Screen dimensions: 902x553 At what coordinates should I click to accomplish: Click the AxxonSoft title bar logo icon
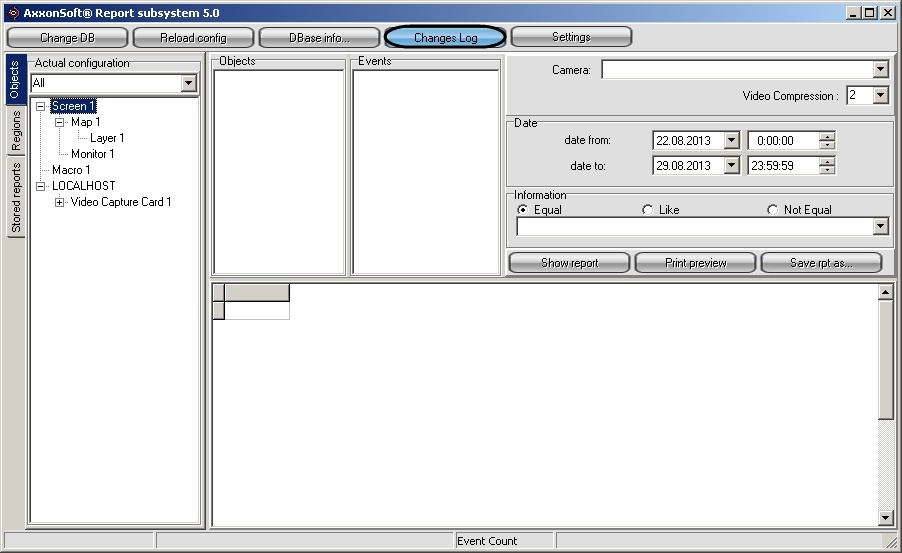[13, 13]
